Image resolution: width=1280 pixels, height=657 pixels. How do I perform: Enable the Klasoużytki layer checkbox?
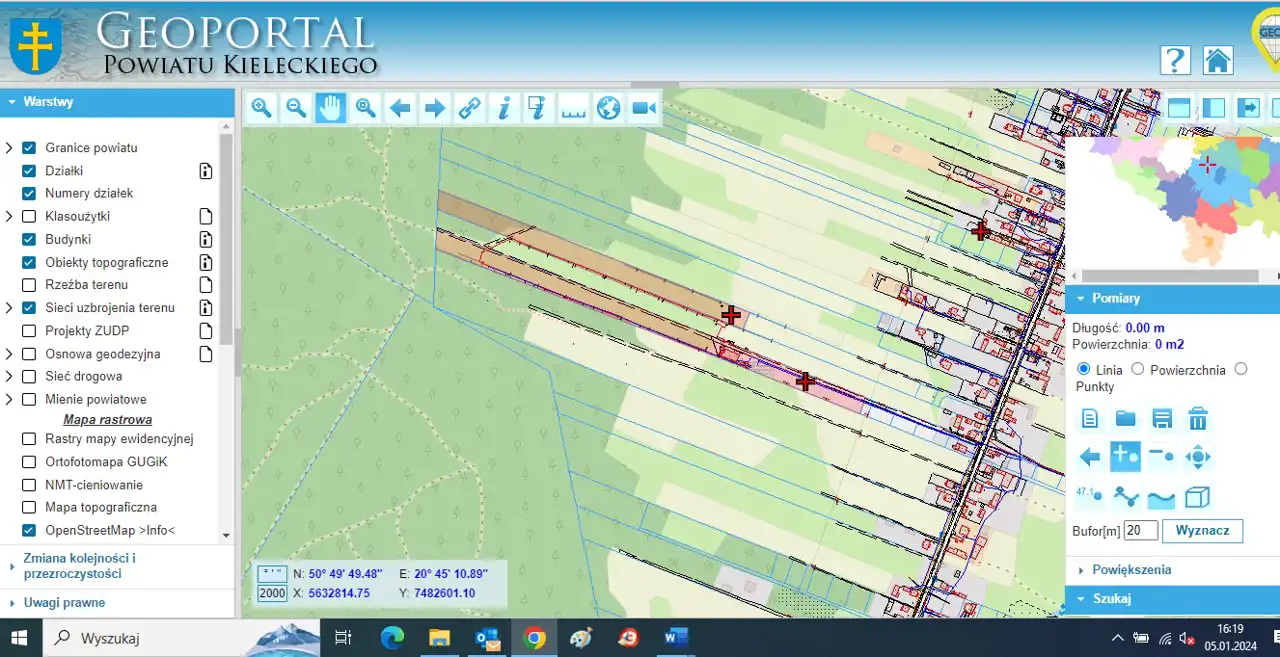pyautogui.click(x=29, y=216)
